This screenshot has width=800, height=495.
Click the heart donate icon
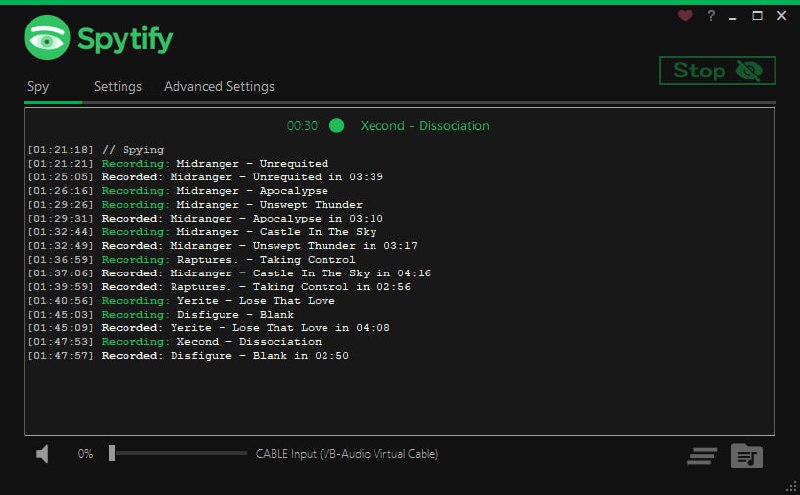[685, 16]
